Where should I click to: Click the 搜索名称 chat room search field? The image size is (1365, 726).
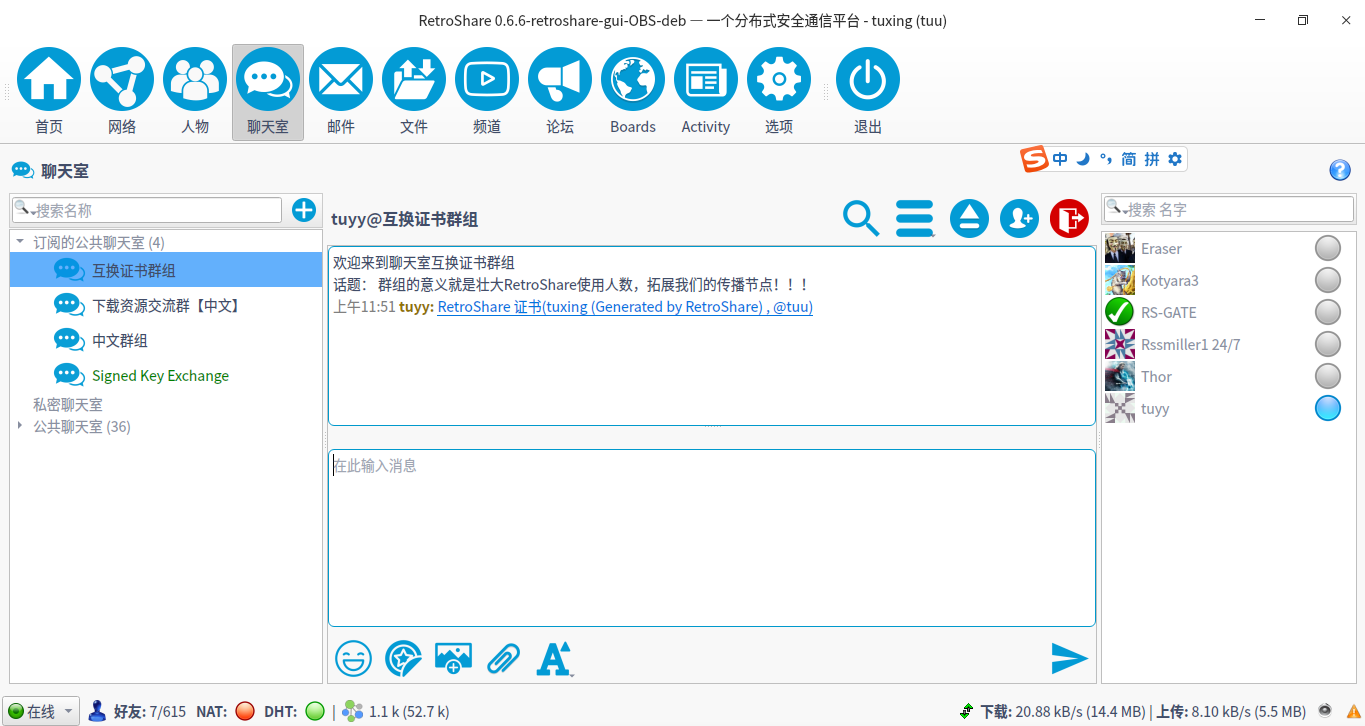147,210
